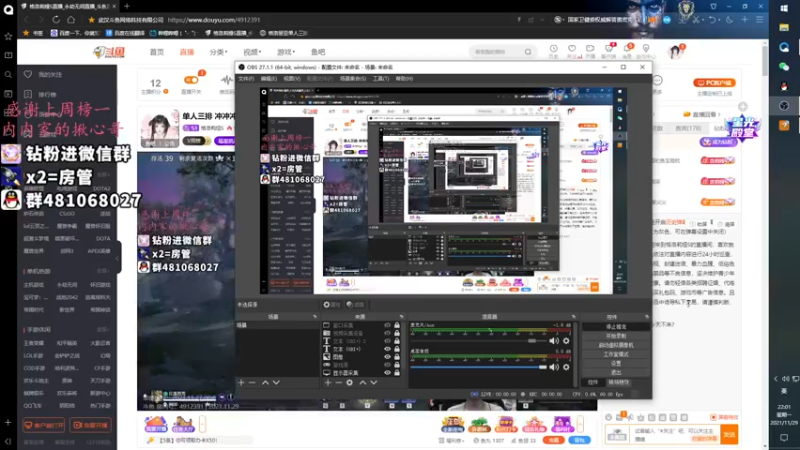Open the notification center icon on taskbar

(x=784, y=438)
